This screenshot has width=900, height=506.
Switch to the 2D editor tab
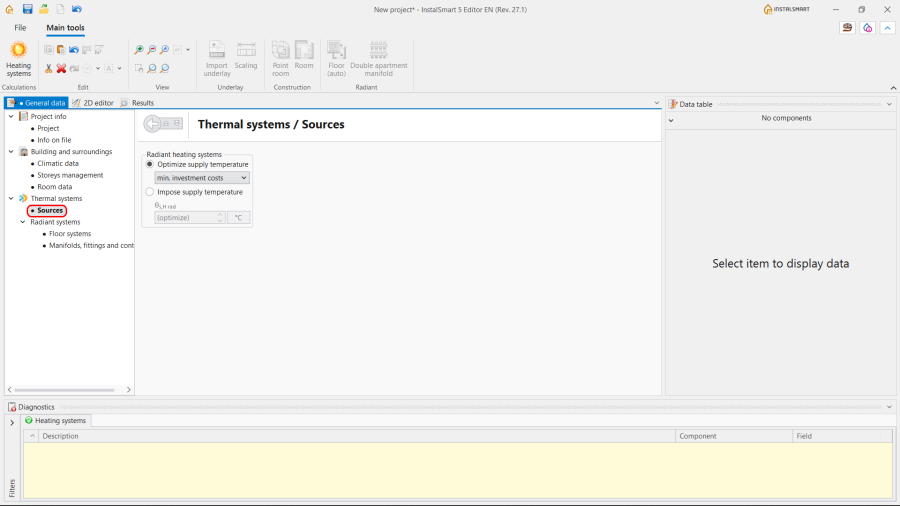tap(93, 103)
